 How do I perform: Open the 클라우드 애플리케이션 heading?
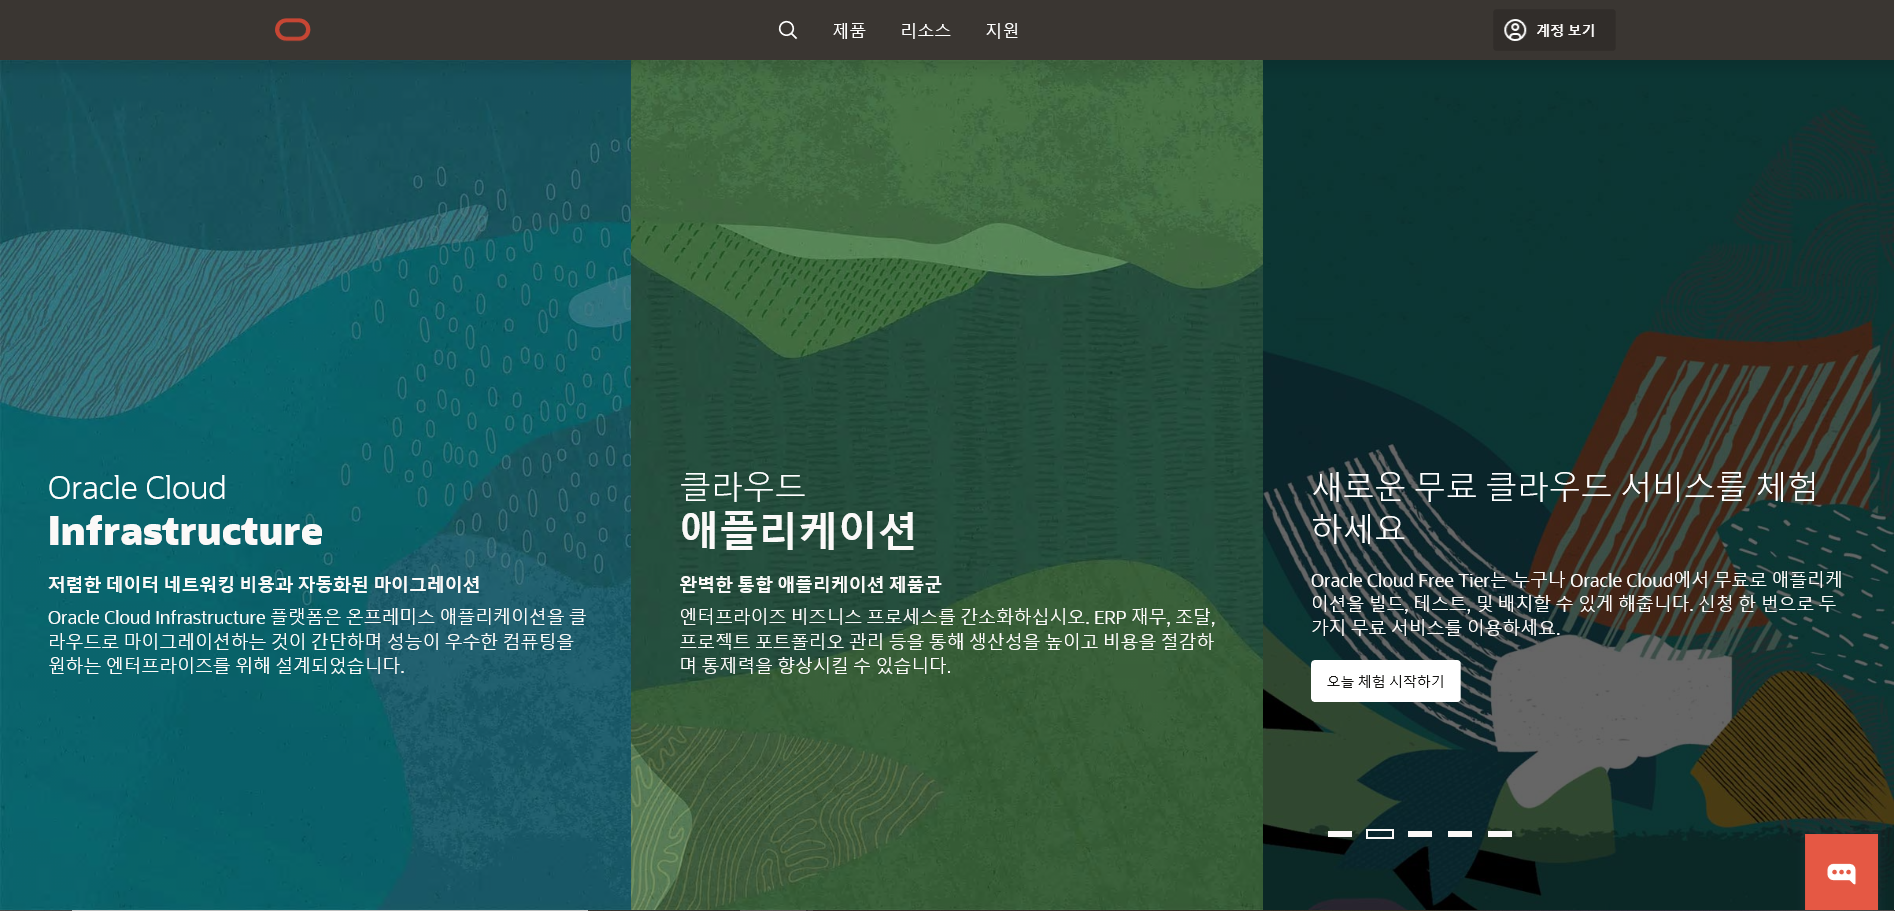(x=798, y=510)
